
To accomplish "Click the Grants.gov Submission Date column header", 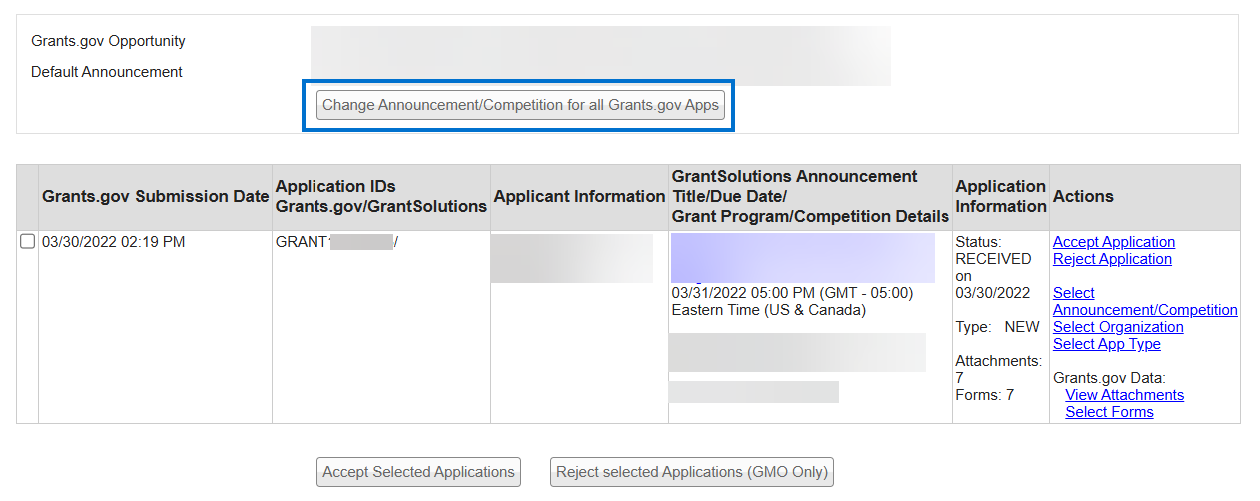I will (x=155, y=197).
